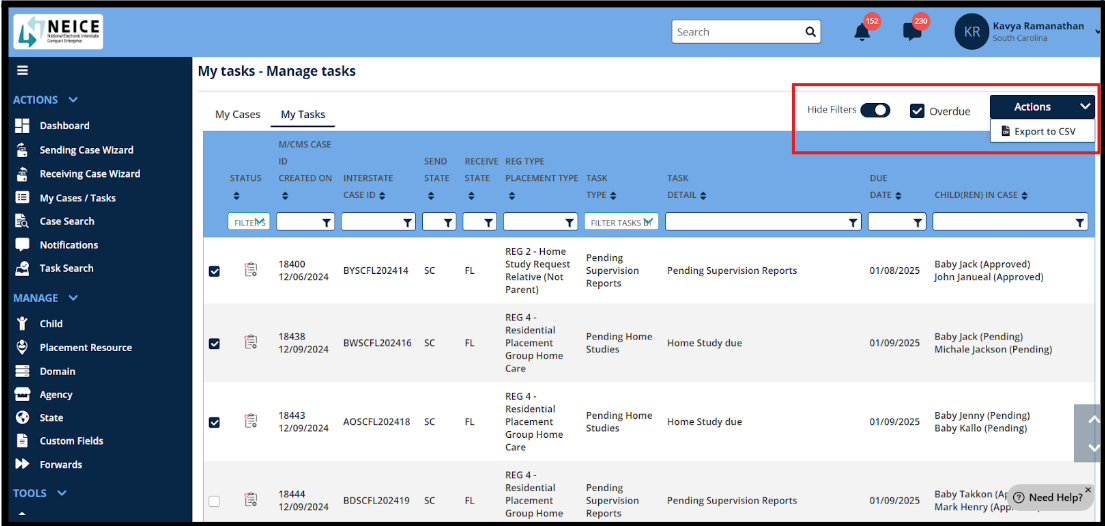Click the M/CMS Case ID filter field
Viewport: 1105px width, 526px height.
pyautogui.click(x=306, y=222)
